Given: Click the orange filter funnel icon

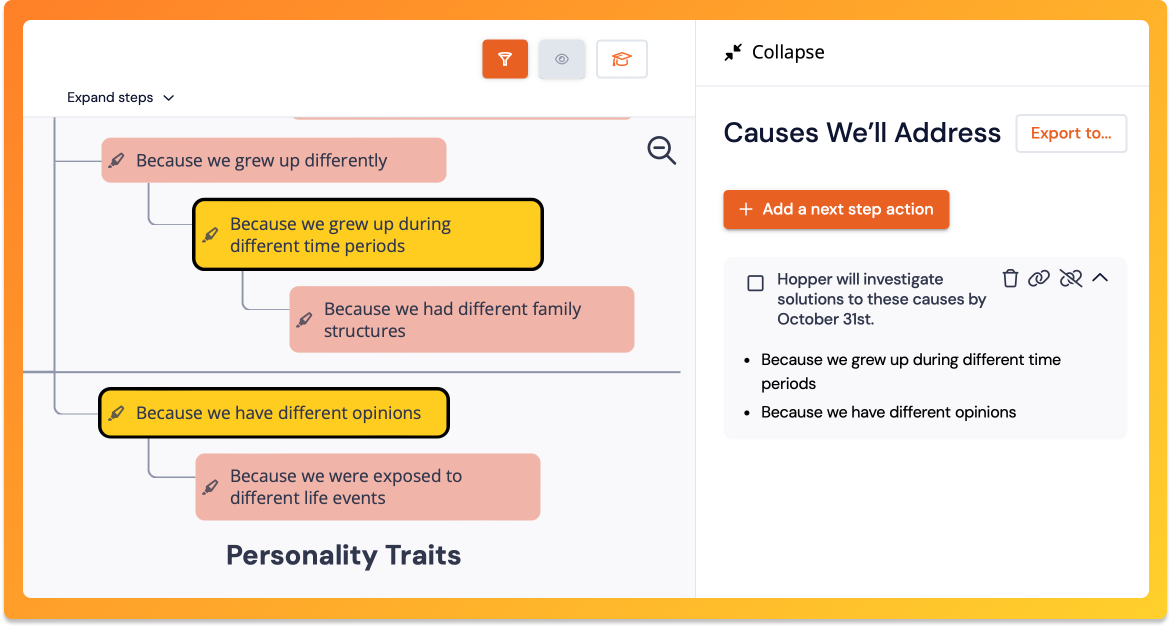Looking at the screenshot, I should [x=505, y=59].
